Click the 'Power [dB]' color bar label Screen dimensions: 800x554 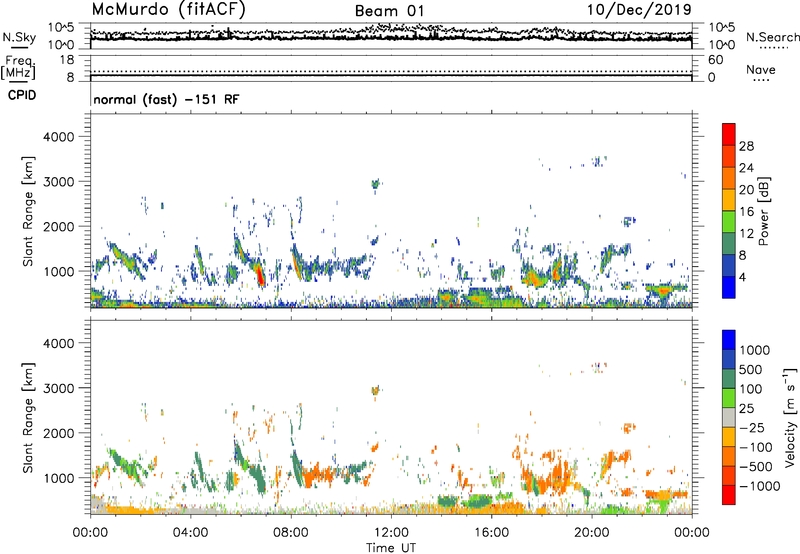[x=763, y=211]
